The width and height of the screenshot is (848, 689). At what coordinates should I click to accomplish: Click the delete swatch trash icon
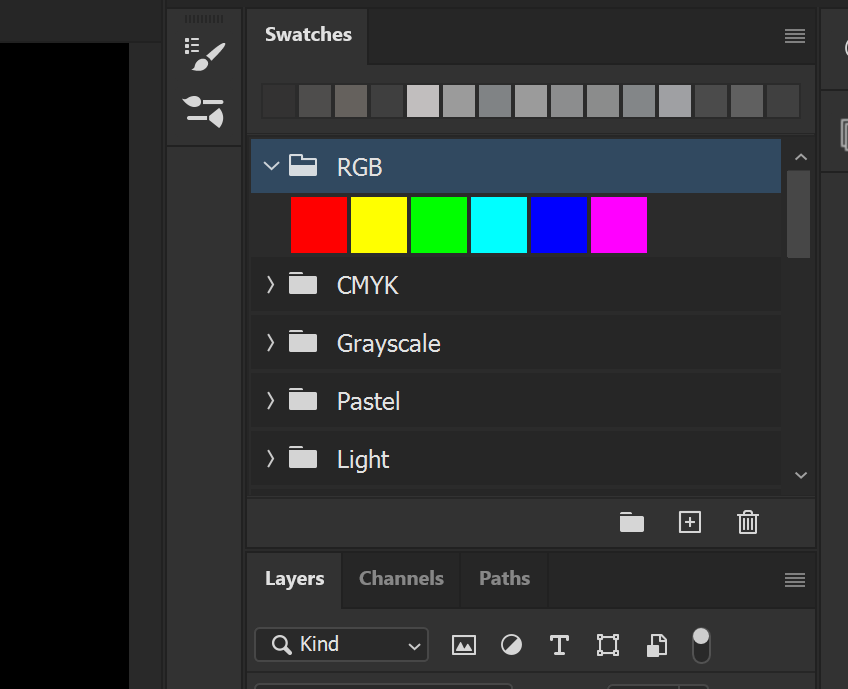[x=748, y=522]
